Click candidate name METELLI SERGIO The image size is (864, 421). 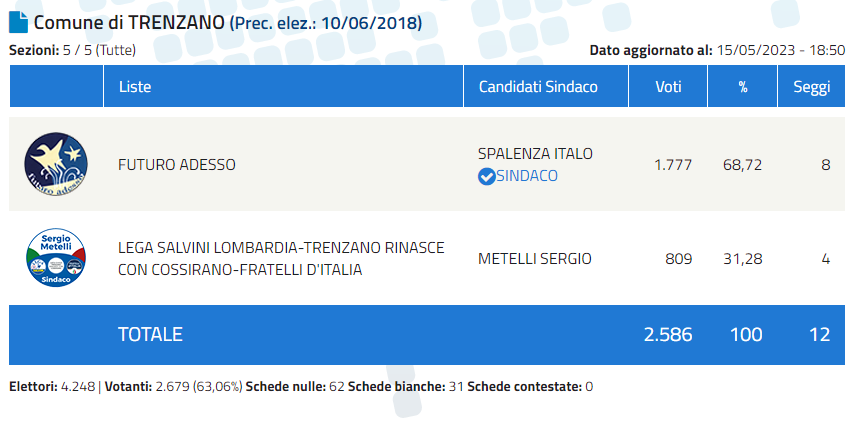pyautogui.click(x=534, y=259)
